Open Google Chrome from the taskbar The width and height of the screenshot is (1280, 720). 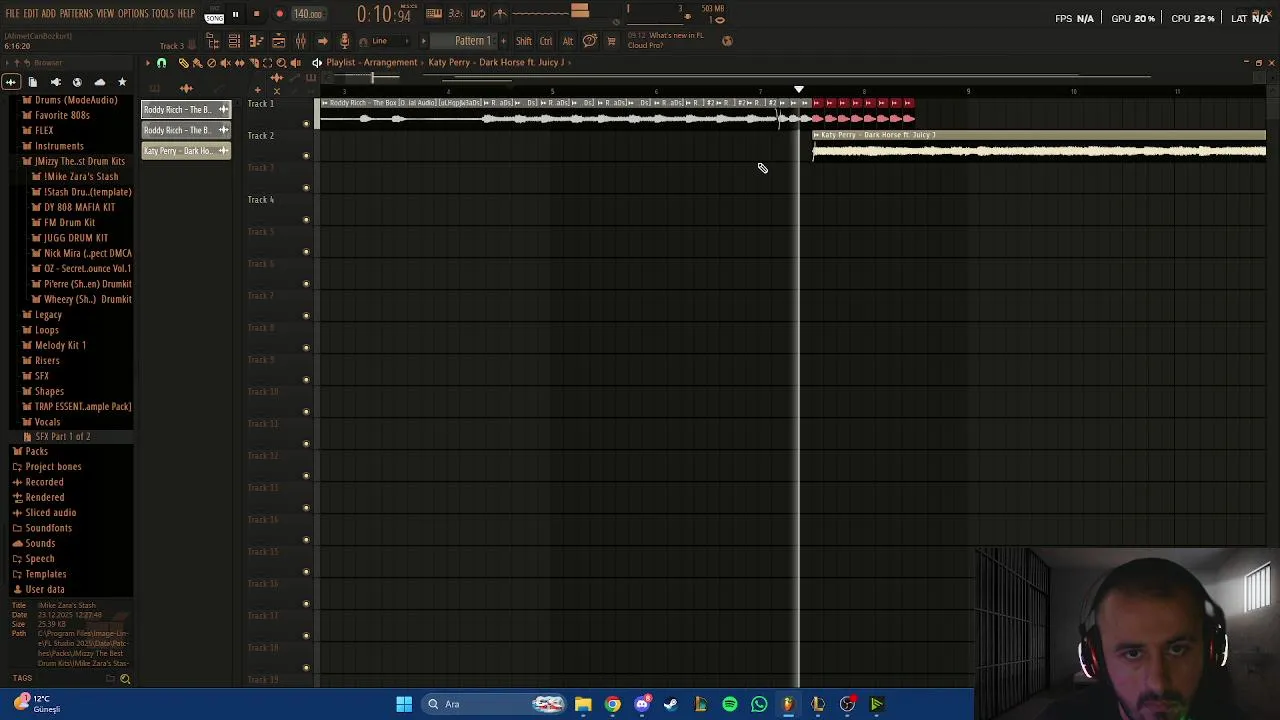(x=613, y=704)
